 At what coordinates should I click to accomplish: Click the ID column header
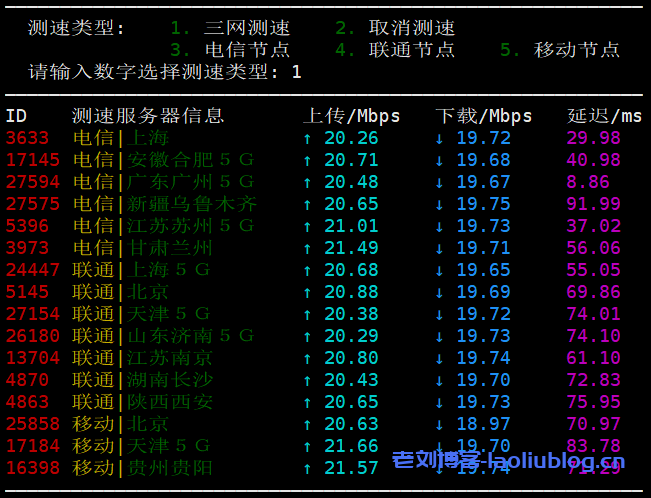coord(16,116)
